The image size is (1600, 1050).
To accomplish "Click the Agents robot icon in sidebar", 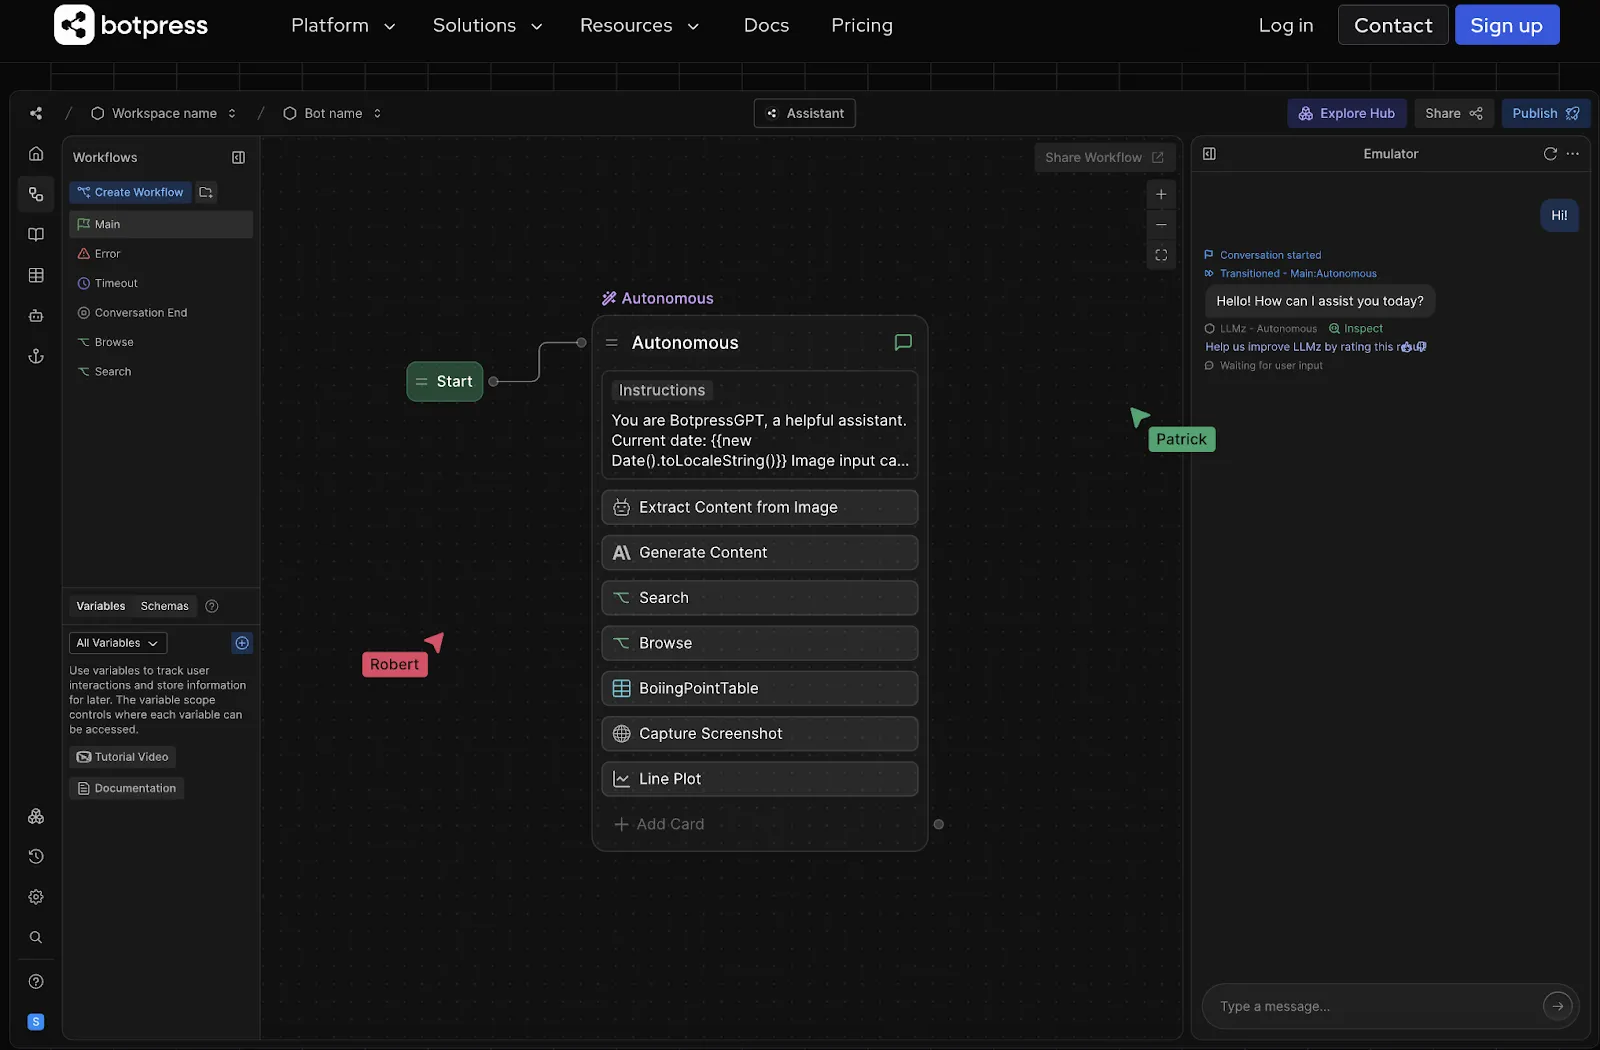I will coord(36,316).
